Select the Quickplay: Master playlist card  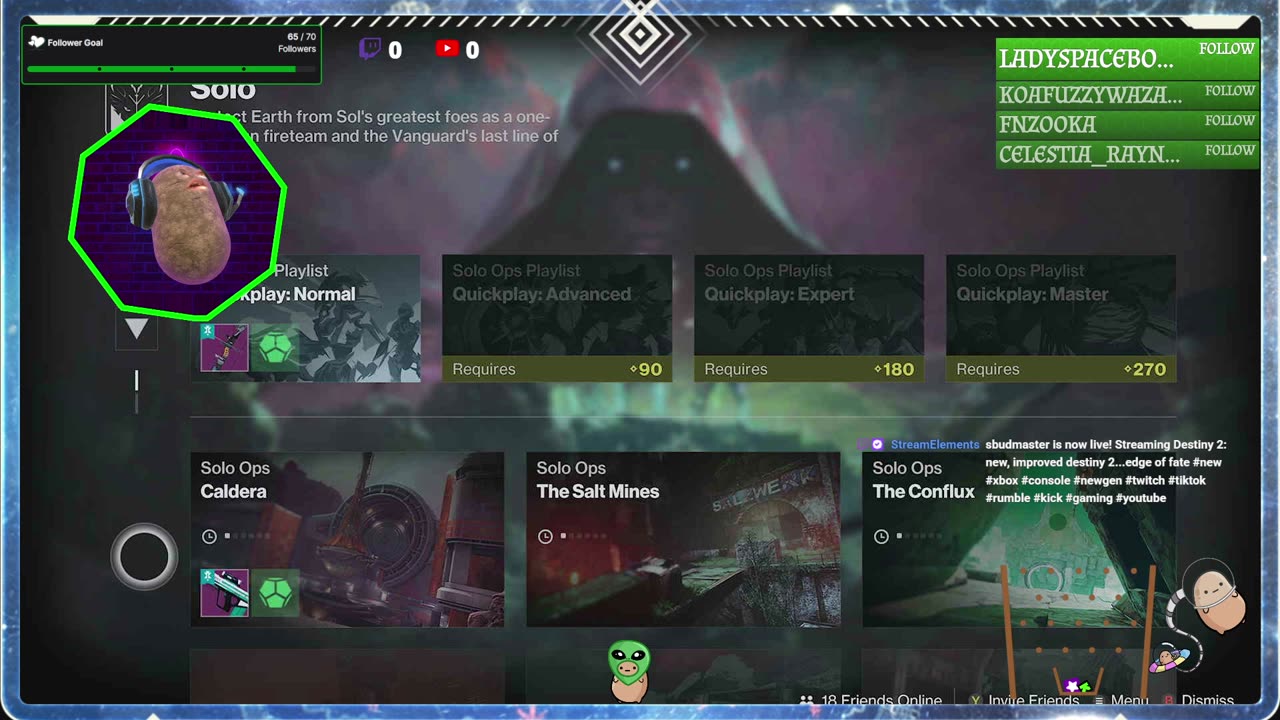[x=1061, y=318]
